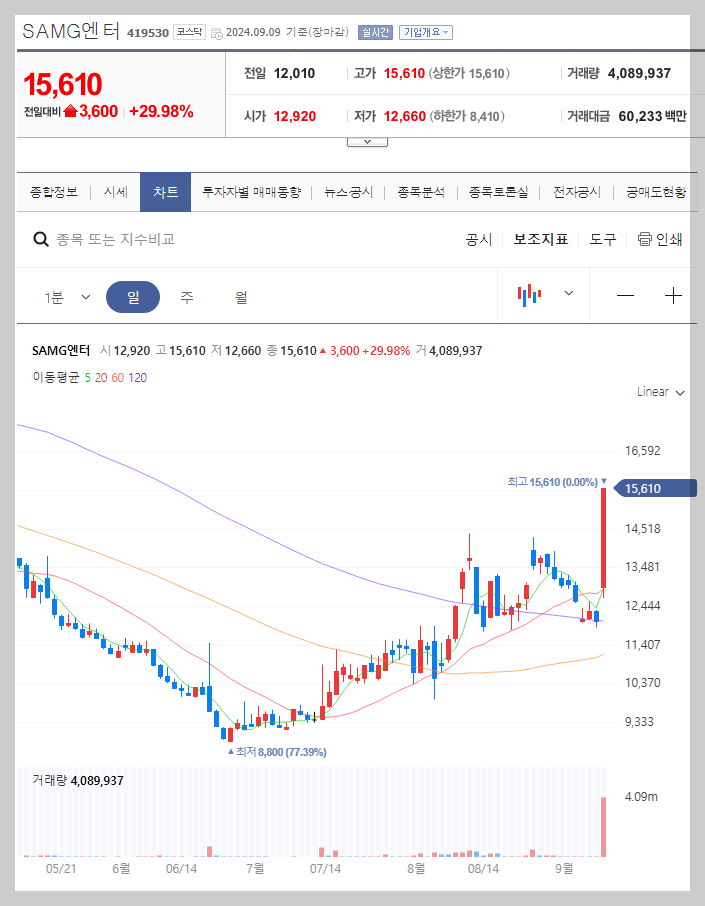Click the search magnifier icon
This screenshot has height=906, width=705.
[x=40, y=239]
